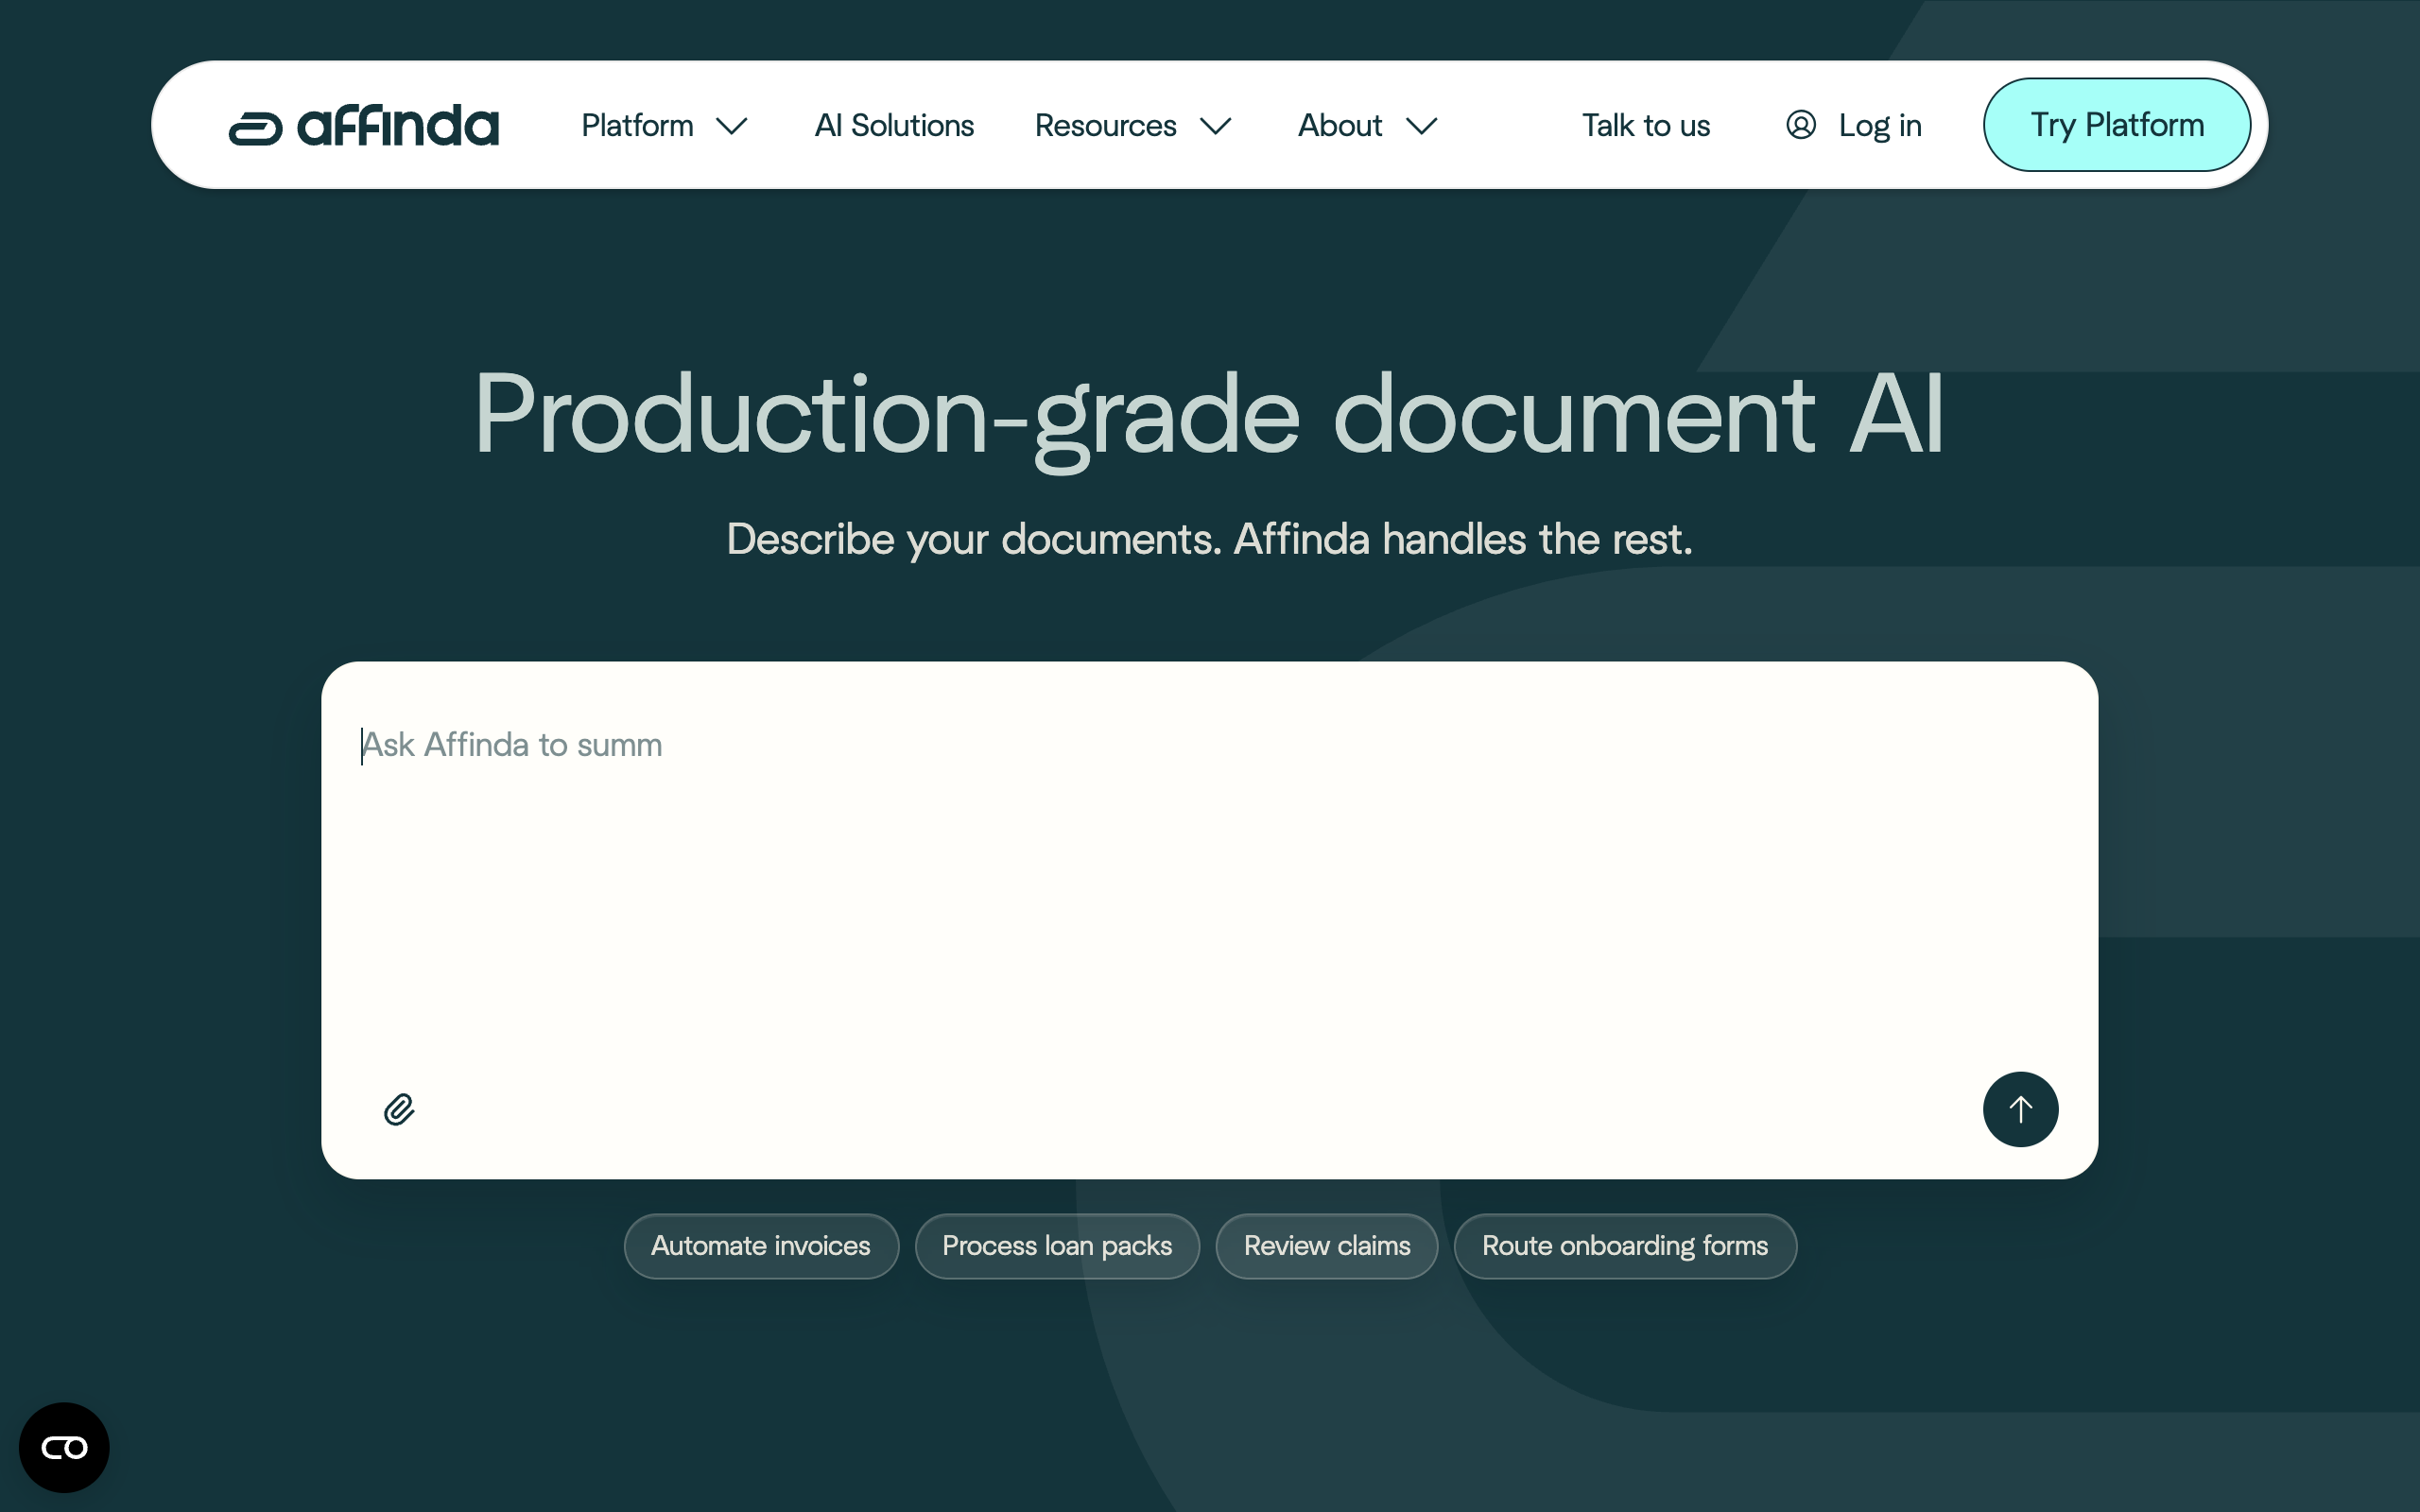
Task: Click the Try Platform button
Action: tap(2116, 125)
